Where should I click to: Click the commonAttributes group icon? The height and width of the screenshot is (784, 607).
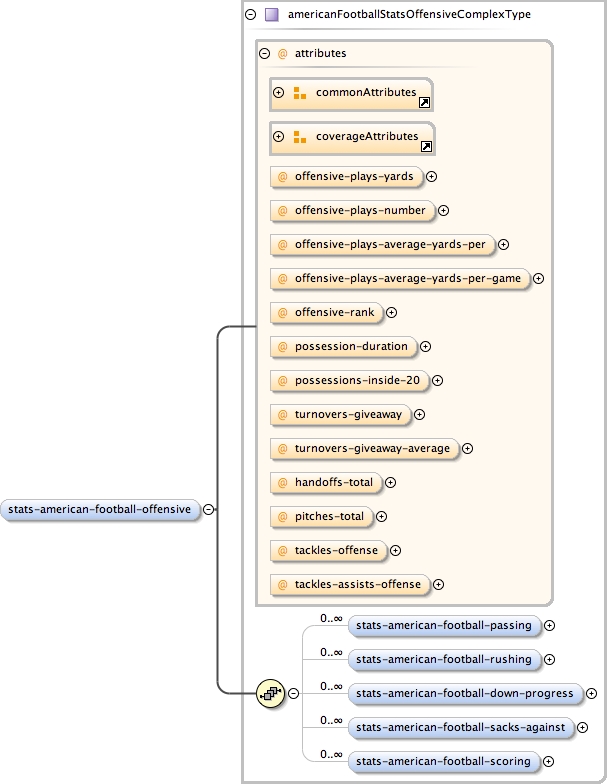point(299,93)
